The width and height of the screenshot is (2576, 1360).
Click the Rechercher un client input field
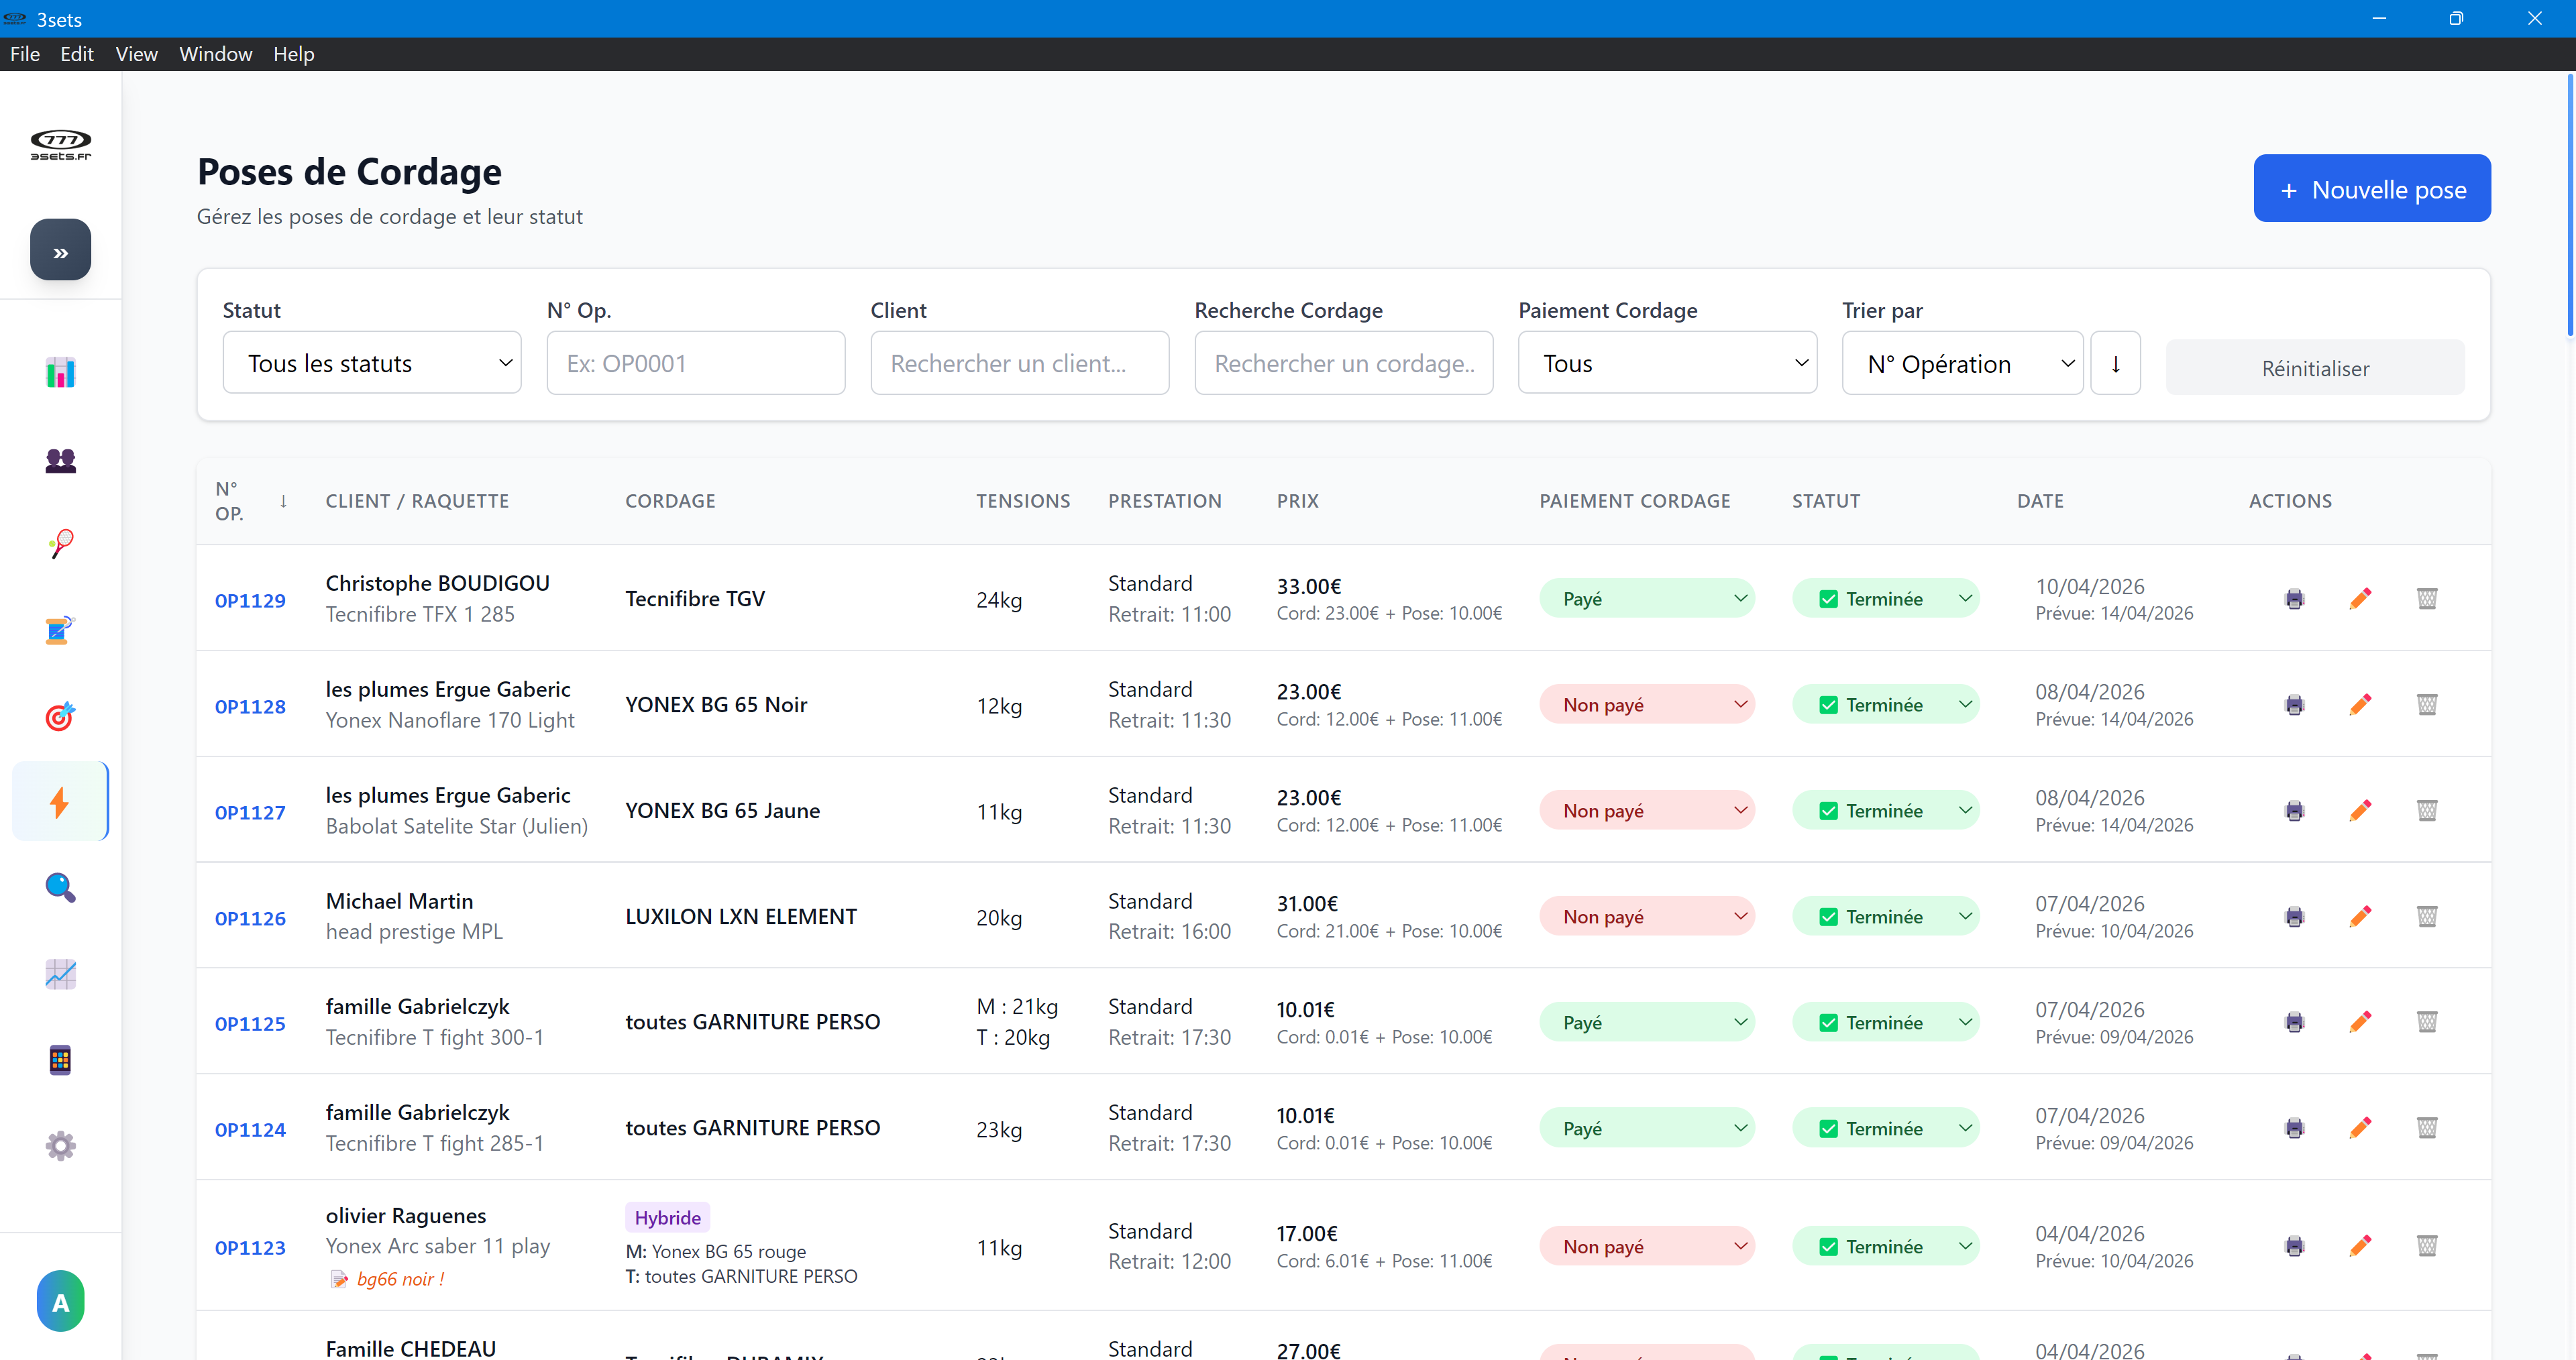[1019, 364]
